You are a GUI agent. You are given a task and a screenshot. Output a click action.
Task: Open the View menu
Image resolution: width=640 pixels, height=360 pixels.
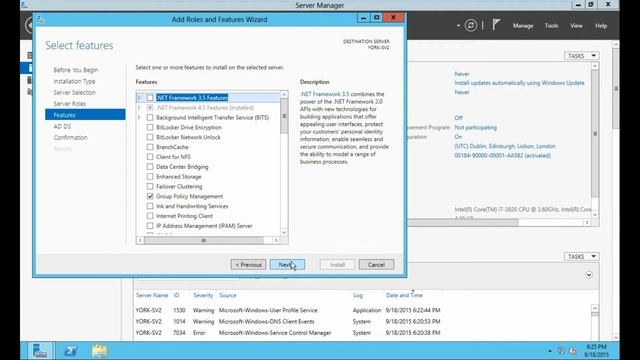[x=576, y=26]
